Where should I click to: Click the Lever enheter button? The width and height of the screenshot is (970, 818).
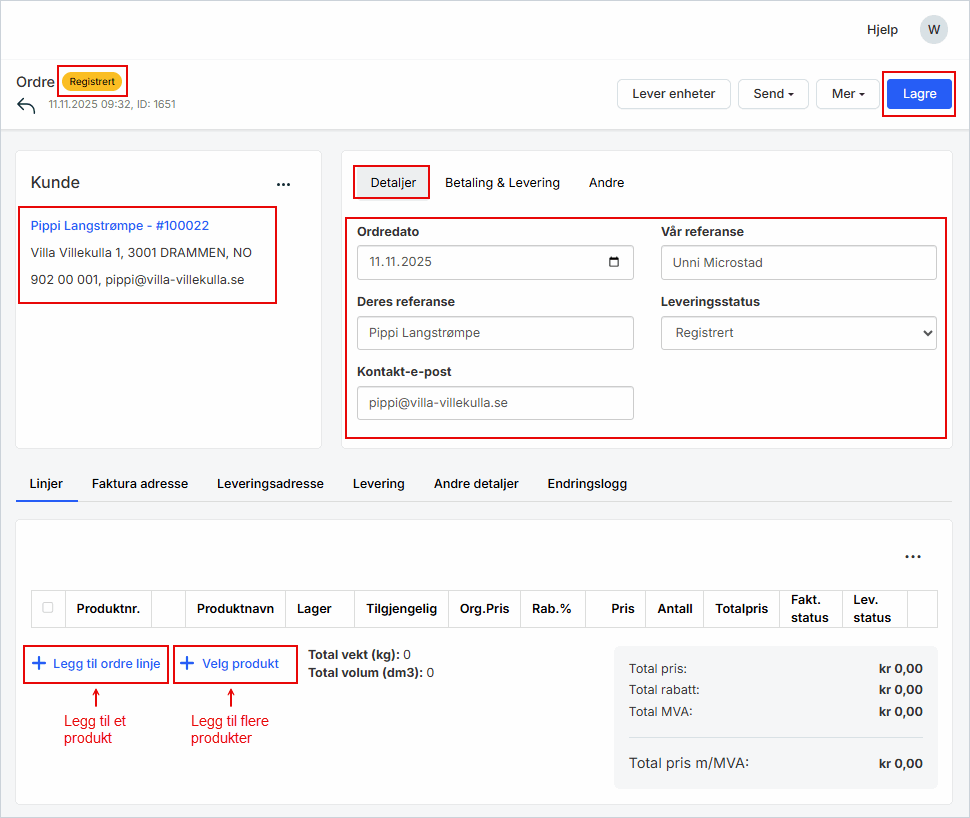673,94
